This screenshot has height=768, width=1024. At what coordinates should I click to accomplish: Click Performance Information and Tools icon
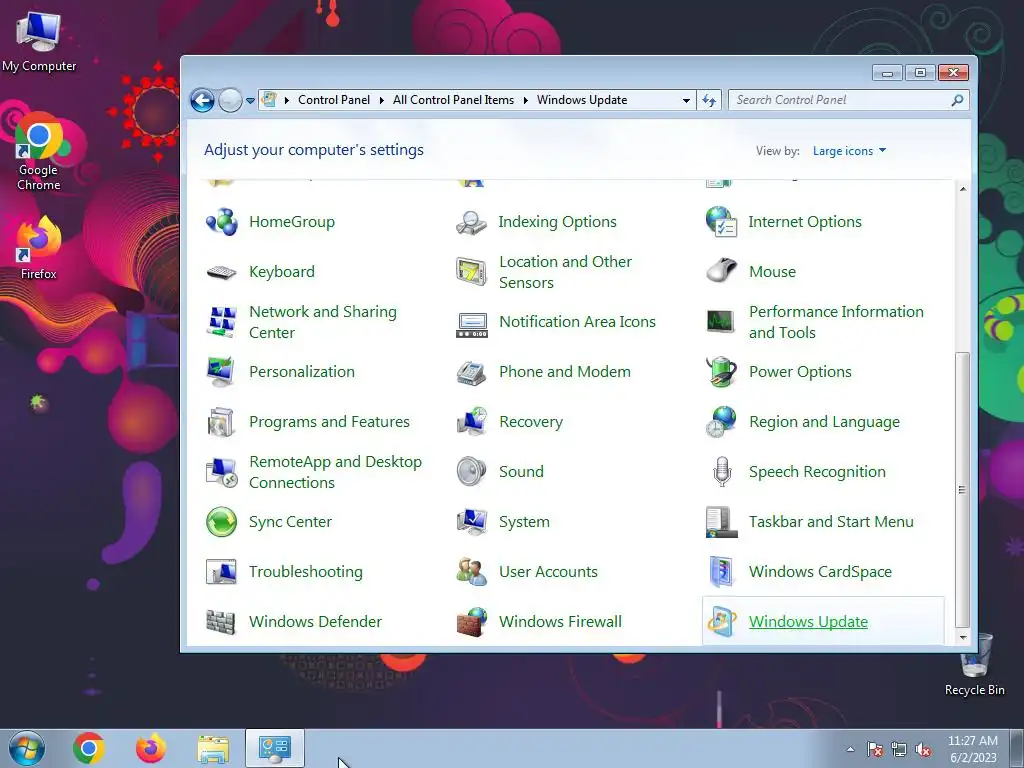point(721,322)
